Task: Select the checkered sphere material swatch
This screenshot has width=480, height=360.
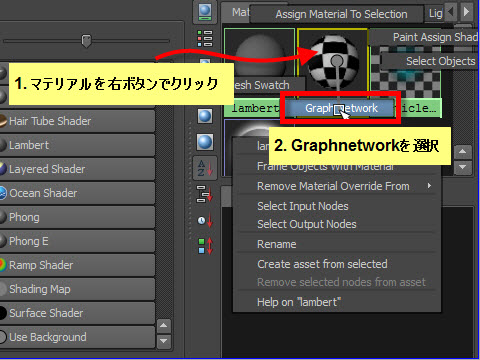Action: 333,63
